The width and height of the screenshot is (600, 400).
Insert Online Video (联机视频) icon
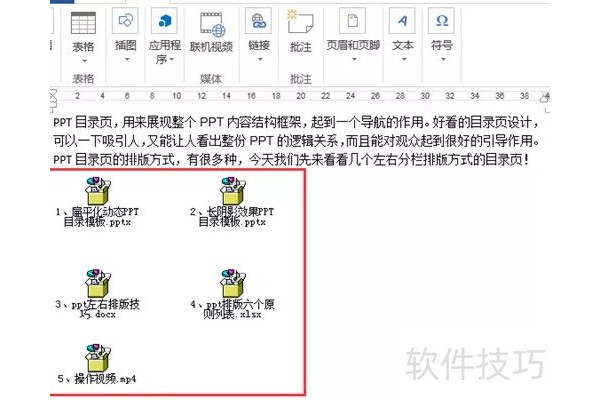pos(212,24)
